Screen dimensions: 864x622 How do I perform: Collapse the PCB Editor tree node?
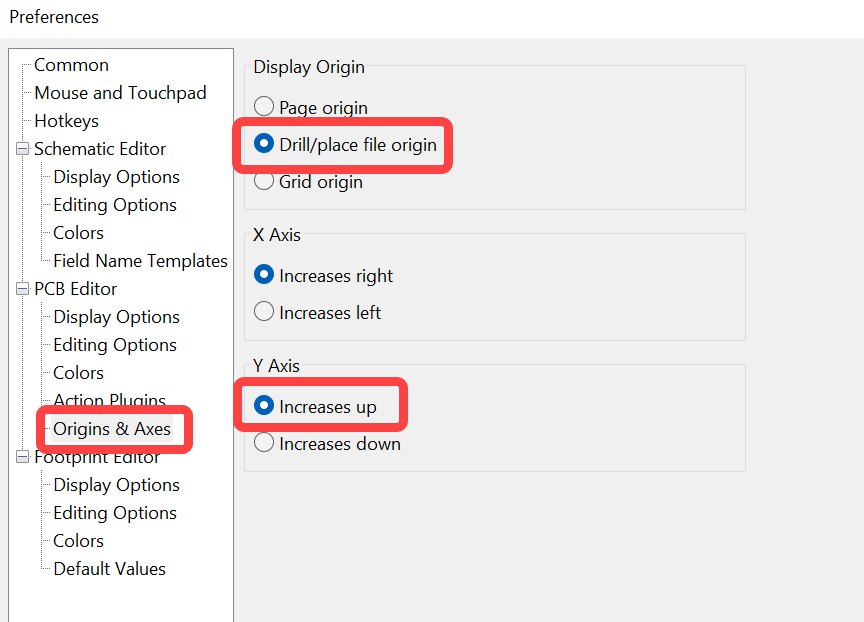point(22,289)
